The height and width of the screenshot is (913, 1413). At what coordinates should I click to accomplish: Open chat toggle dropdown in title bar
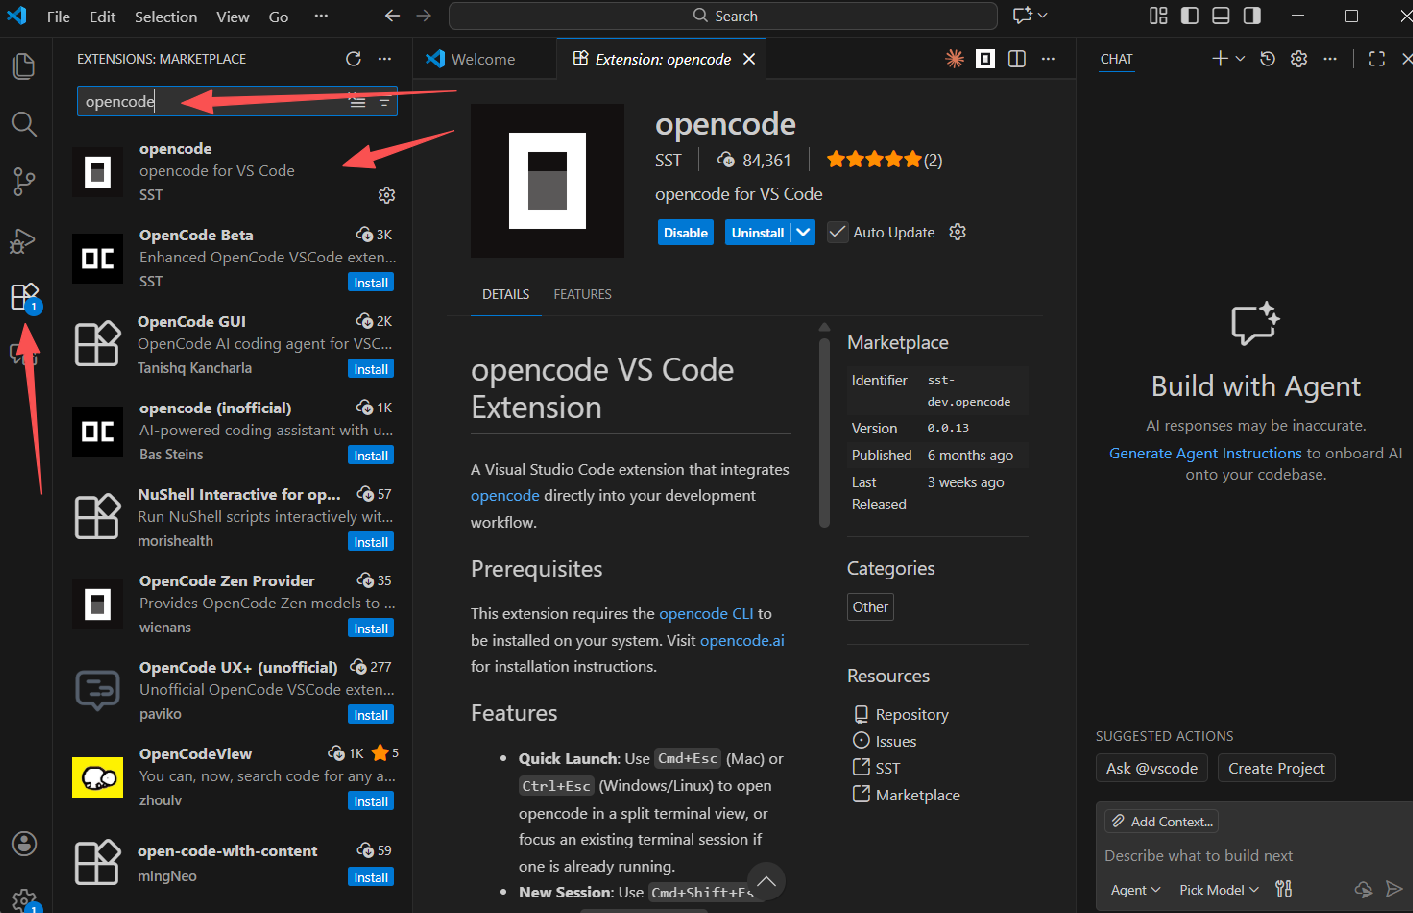1043,16
